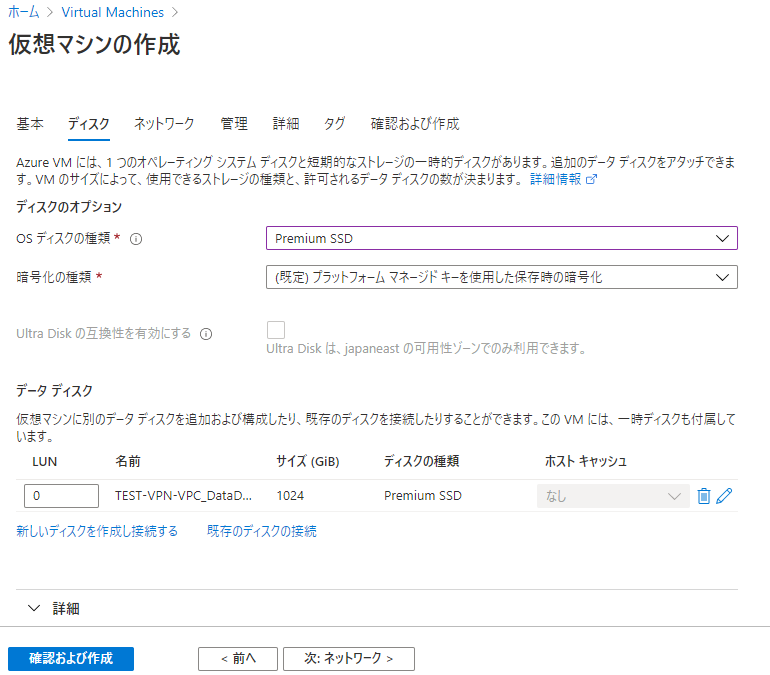
Task: Click the LUN number input field
Action: tap(61, 496)
